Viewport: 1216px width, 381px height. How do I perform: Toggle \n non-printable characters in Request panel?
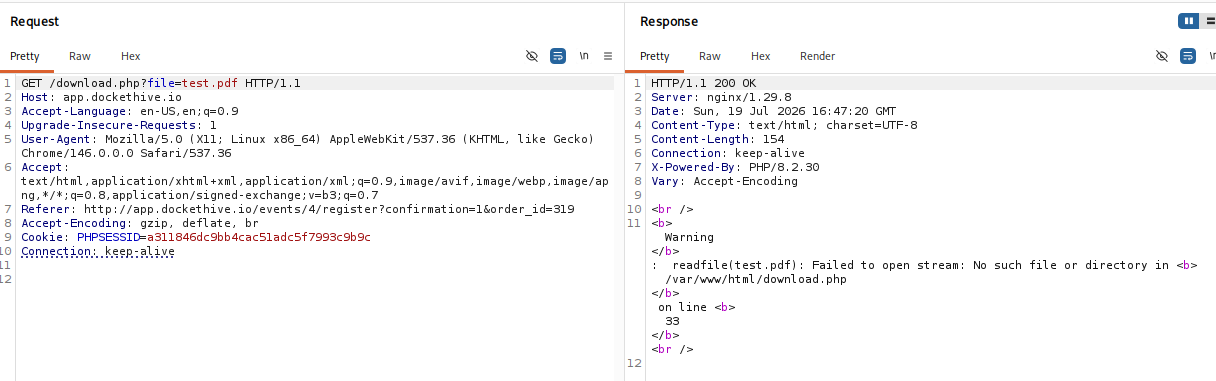(584, 56)
